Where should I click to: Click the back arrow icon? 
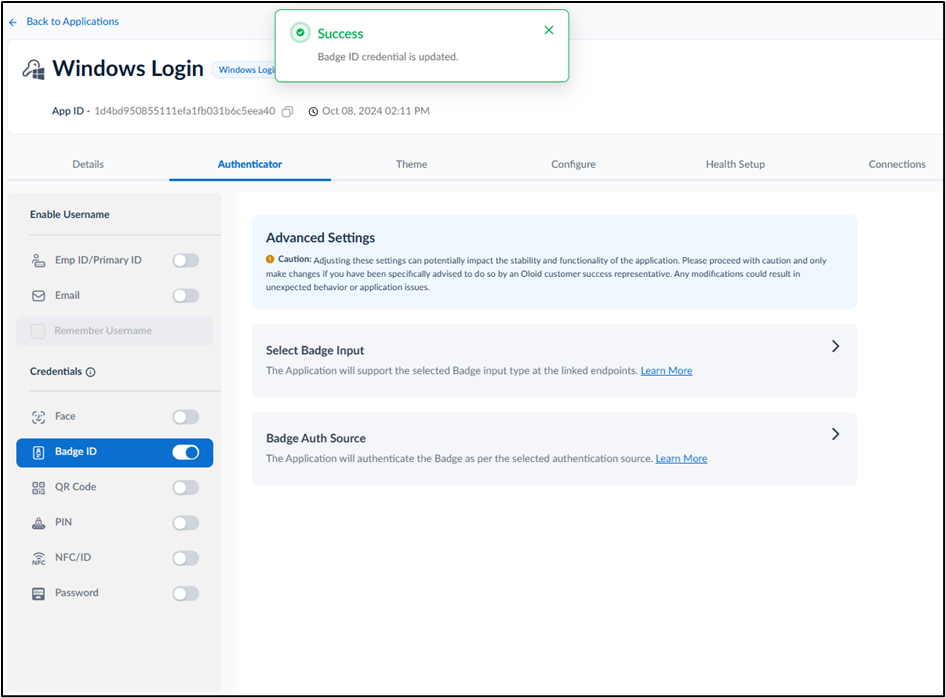13,22
